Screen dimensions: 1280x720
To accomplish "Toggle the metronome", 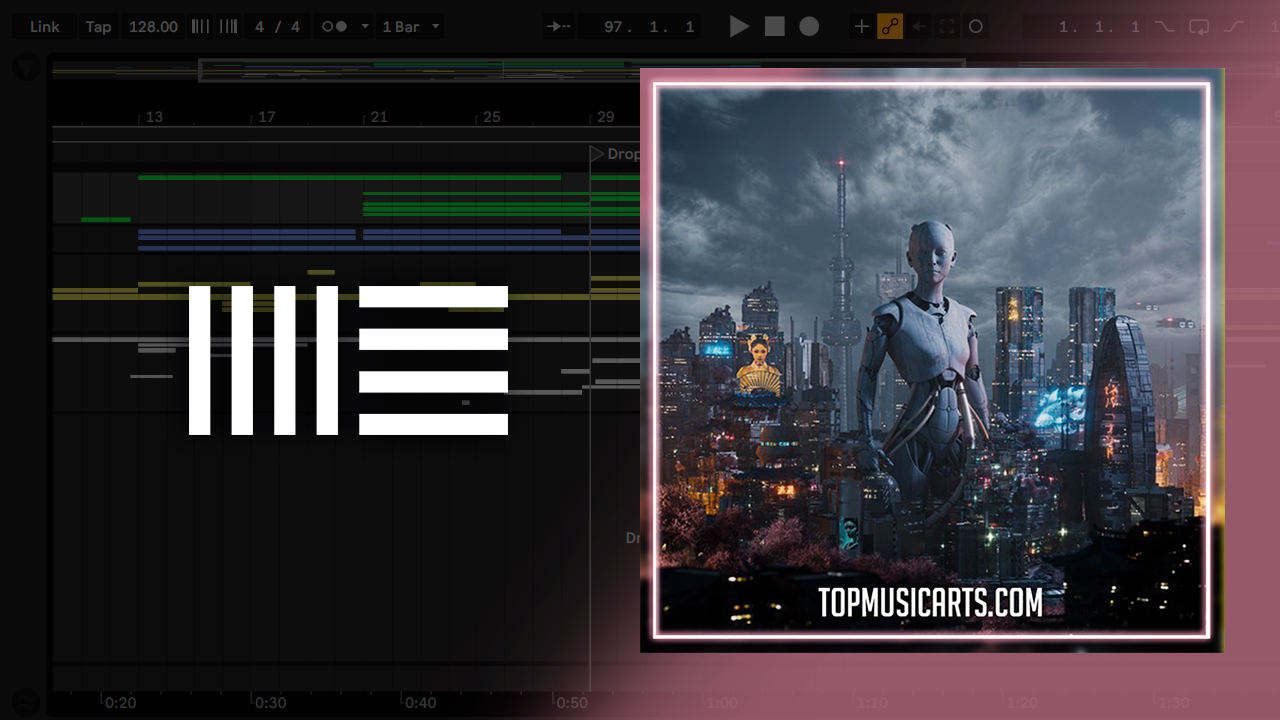I will point(334,27).
